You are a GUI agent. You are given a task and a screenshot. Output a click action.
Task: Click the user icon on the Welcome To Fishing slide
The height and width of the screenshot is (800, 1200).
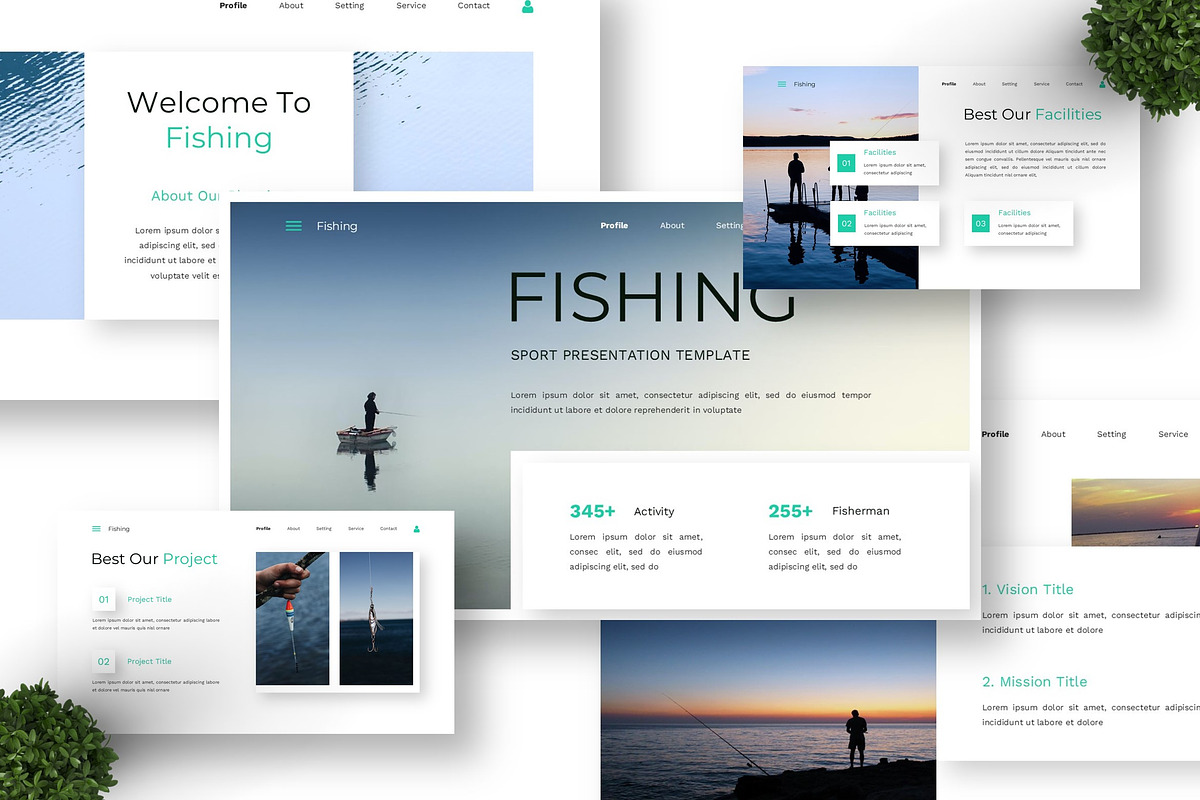pyautogui.click(x=528, y=6)
